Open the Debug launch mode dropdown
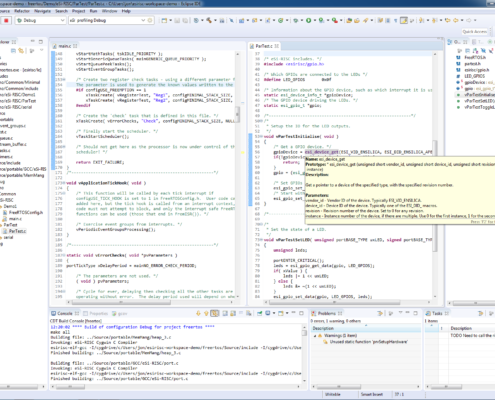495x400 pixels. tap(40, 20)
